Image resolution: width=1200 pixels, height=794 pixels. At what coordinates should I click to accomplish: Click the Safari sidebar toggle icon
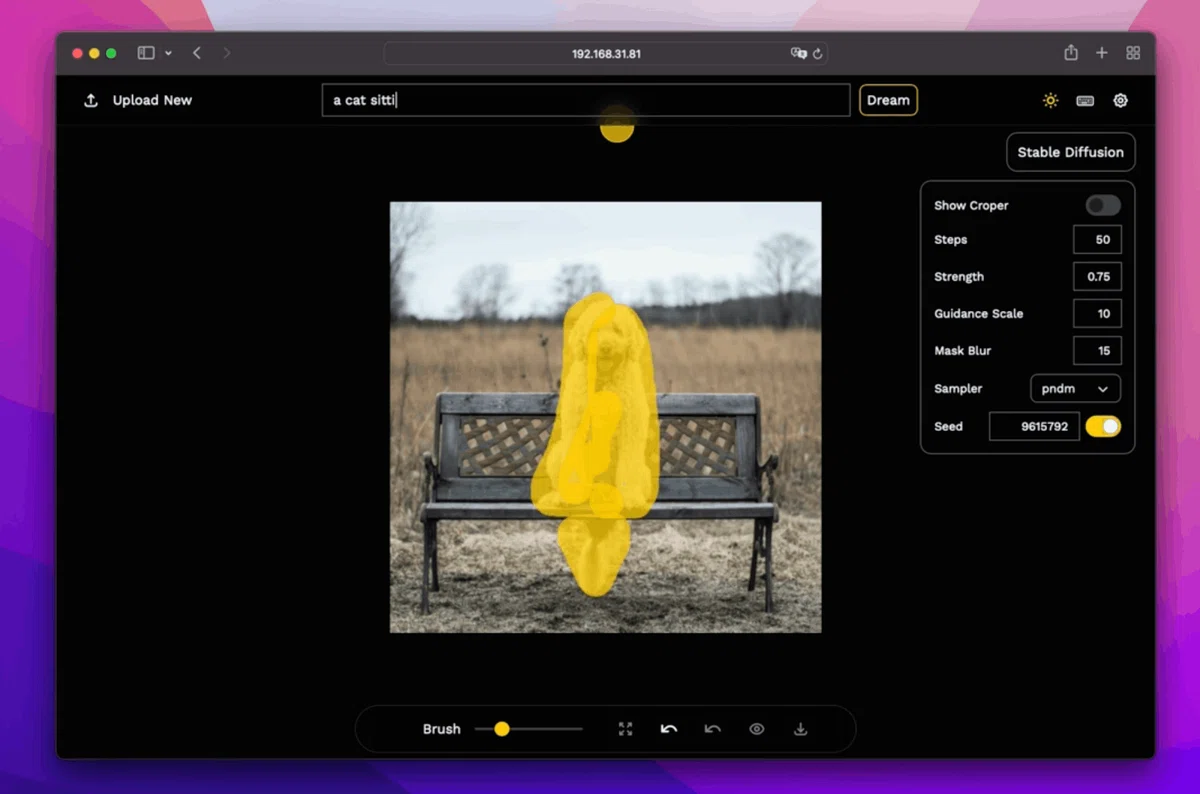point(146,53)
